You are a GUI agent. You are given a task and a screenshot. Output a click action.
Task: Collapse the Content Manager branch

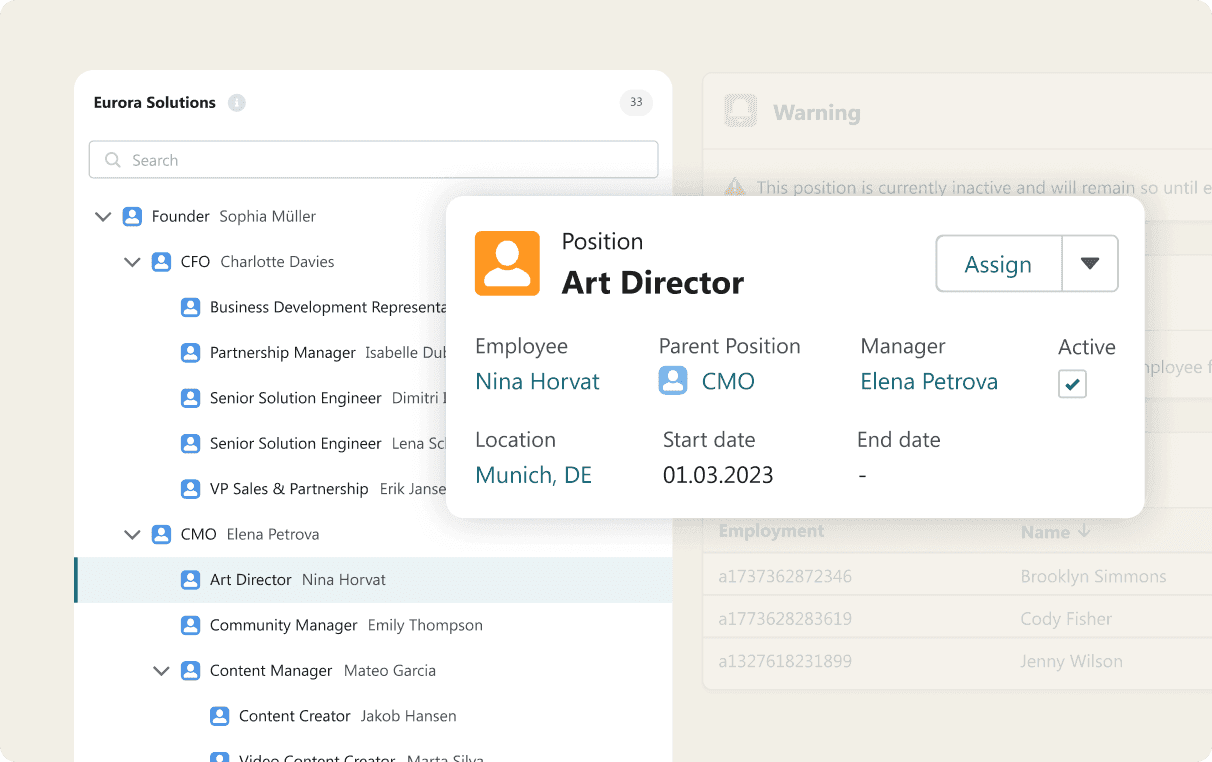161,671
